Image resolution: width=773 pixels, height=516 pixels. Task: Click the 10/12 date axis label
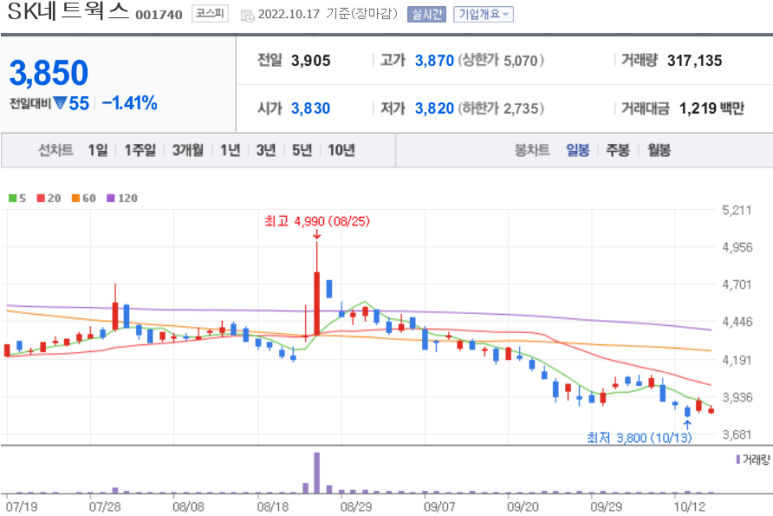pos(690,507)
